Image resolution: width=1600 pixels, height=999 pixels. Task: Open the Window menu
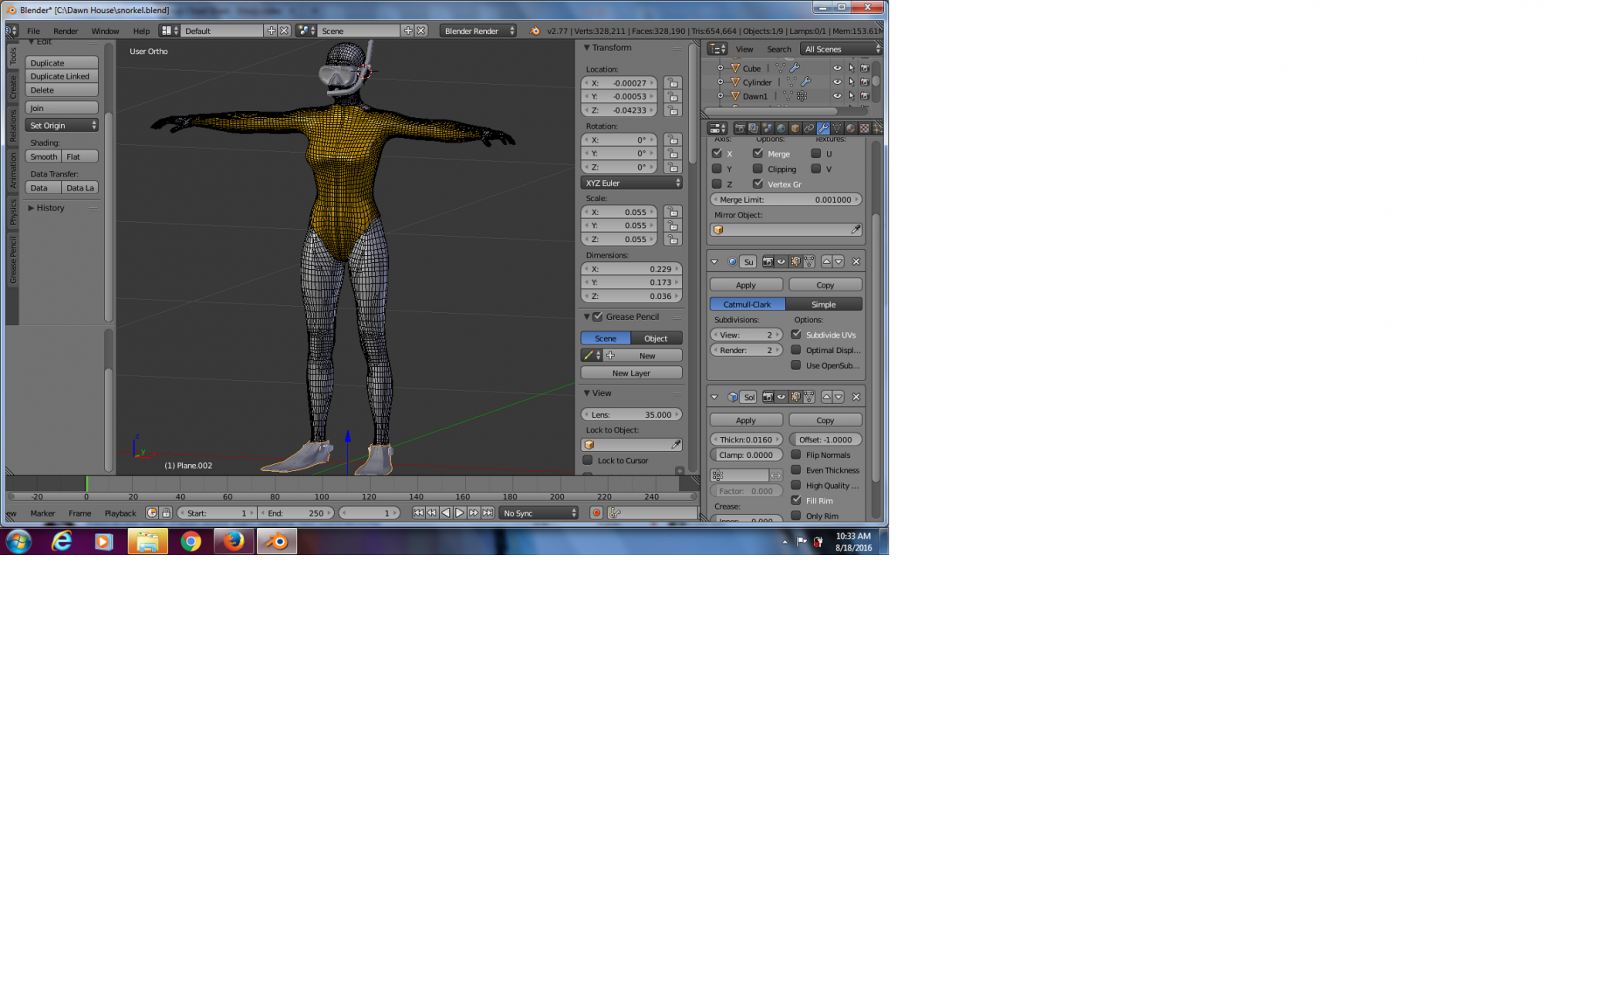pos(105,31)
